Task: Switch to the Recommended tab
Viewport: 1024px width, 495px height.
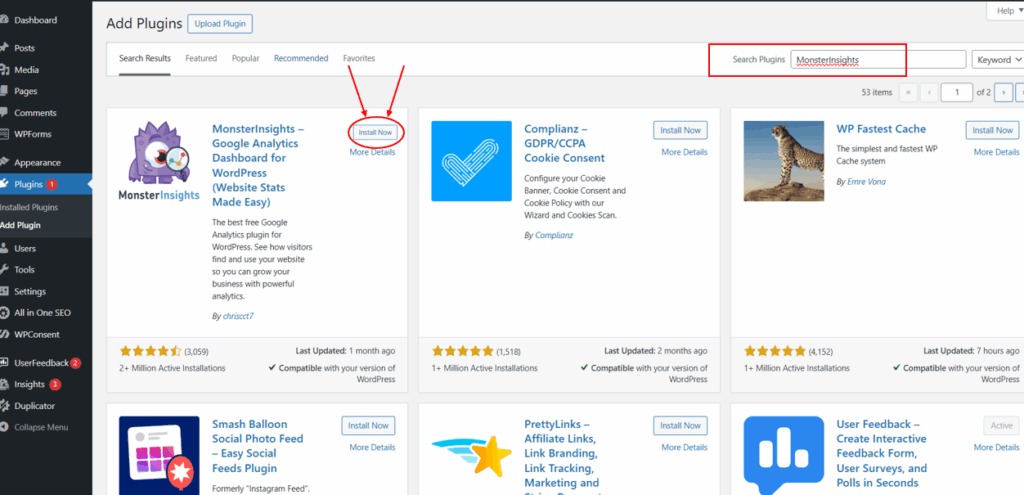Action: (x=301, y=58)
